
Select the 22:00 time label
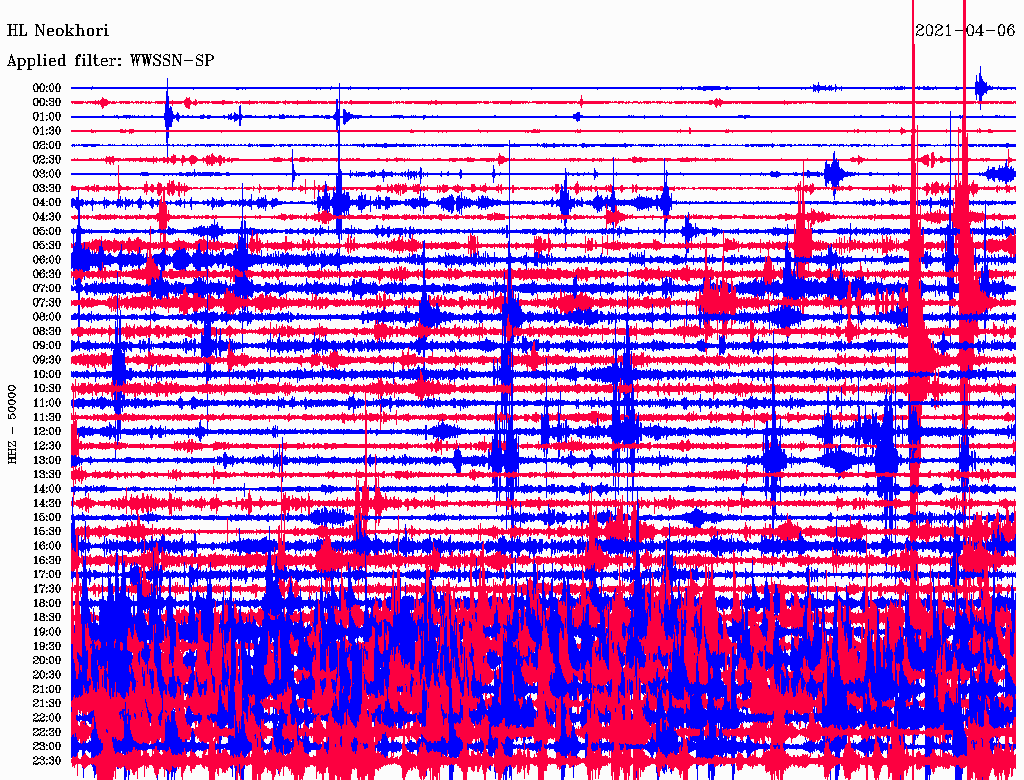tap(47, 718)
